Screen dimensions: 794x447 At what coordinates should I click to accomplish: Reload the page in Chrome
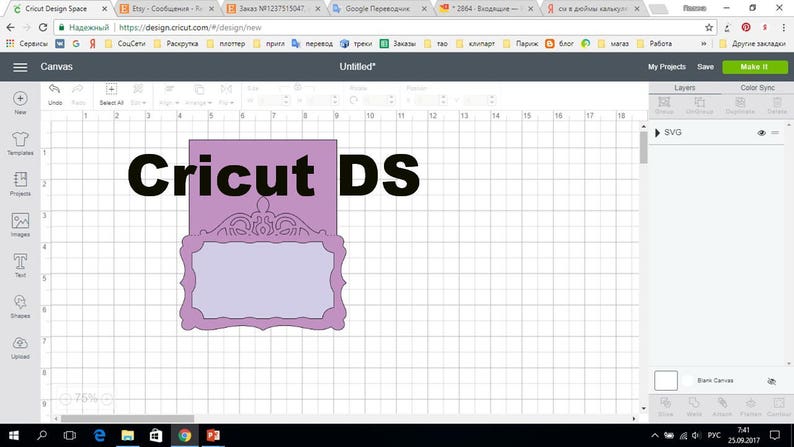43,27
